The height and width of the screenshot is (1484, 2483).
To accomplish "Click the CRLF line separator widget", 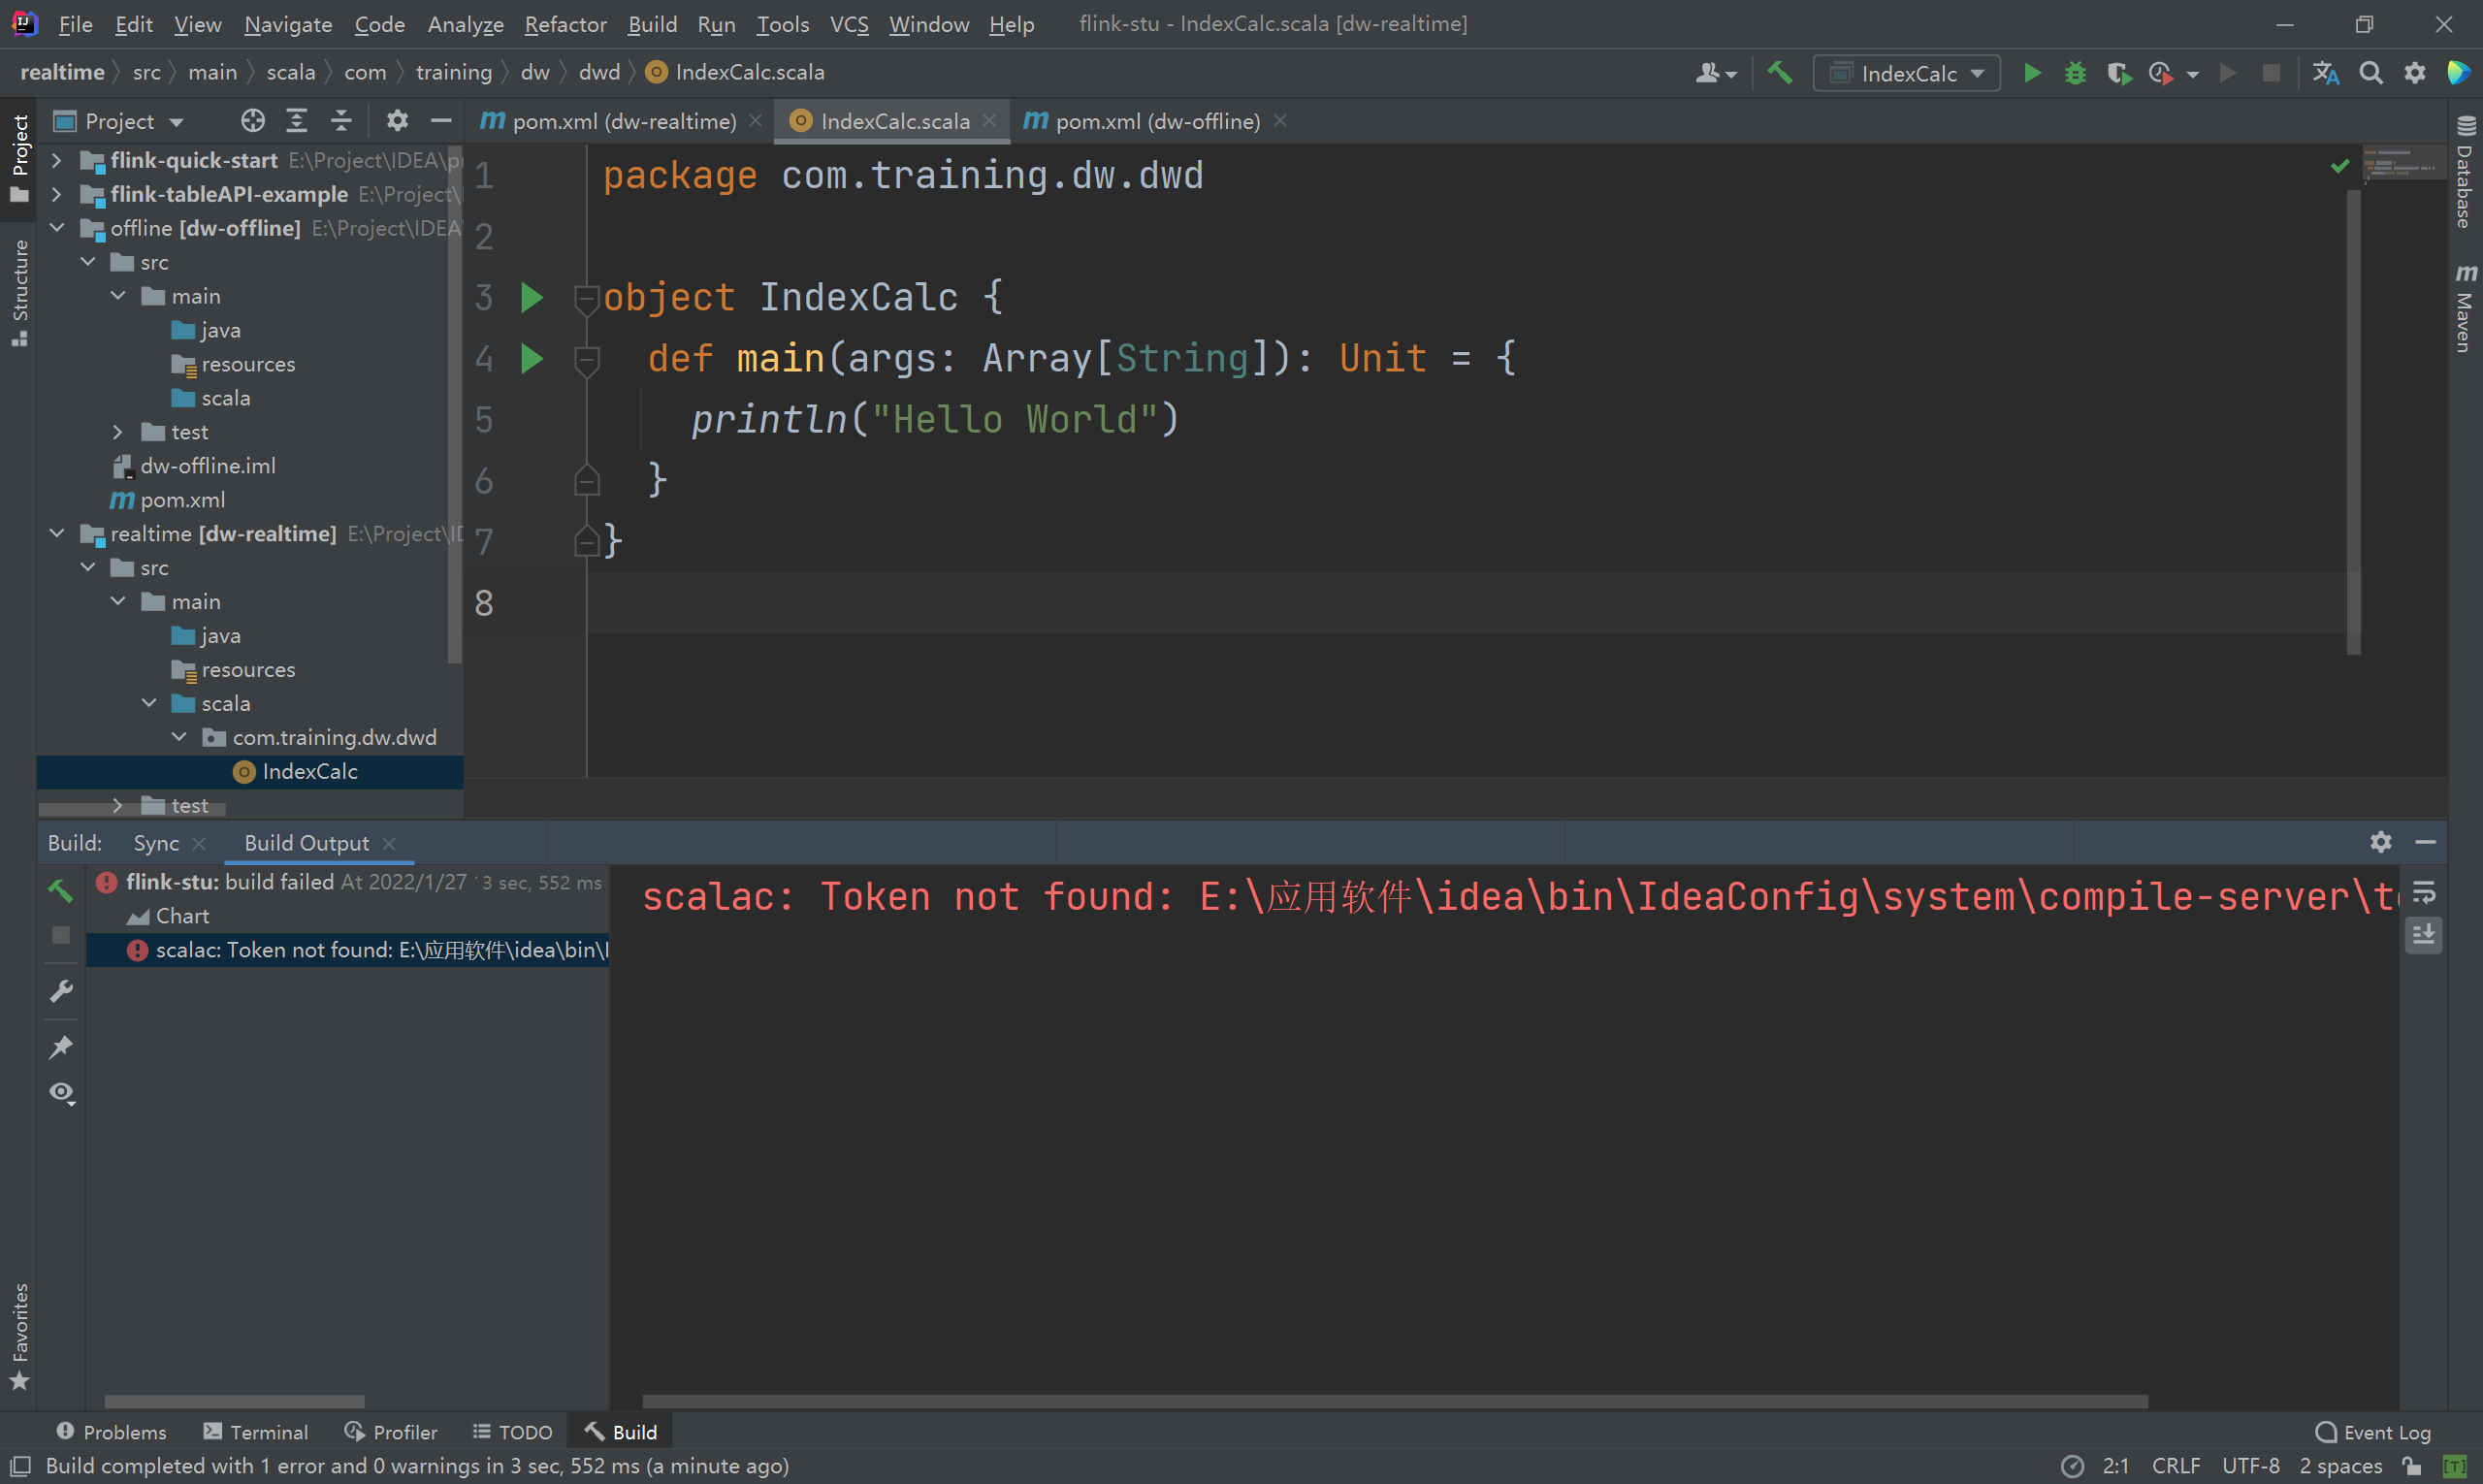I will click(x=2175, y=1466).
